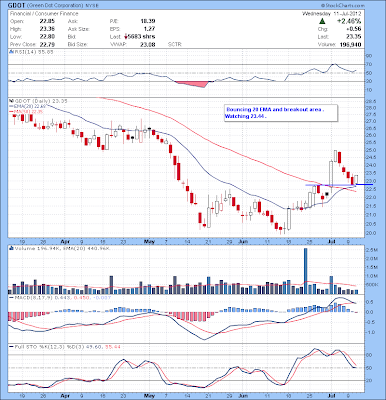Click the GDOT (Daily) candlestick legend icon
The image size is (386, 400).
coord(11,100)
